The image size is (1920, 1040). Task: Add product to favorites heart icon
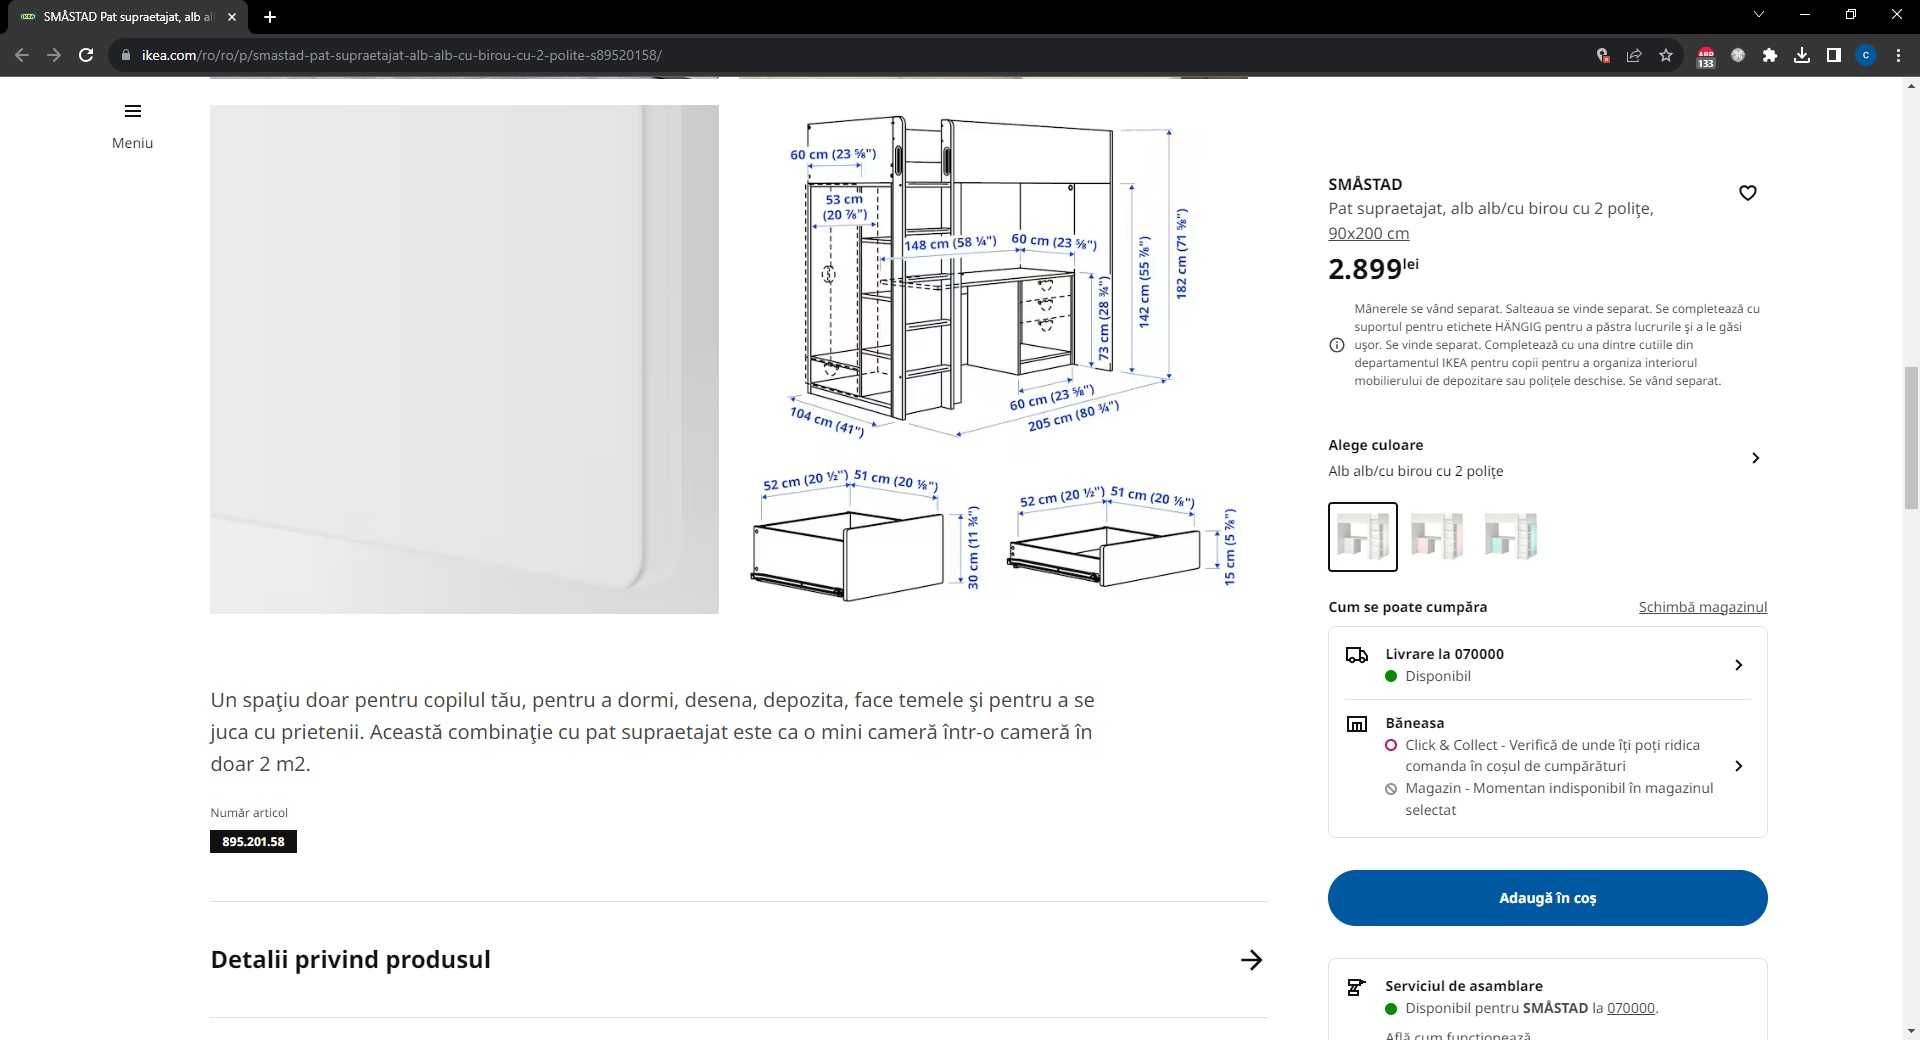click(1747, 193)
